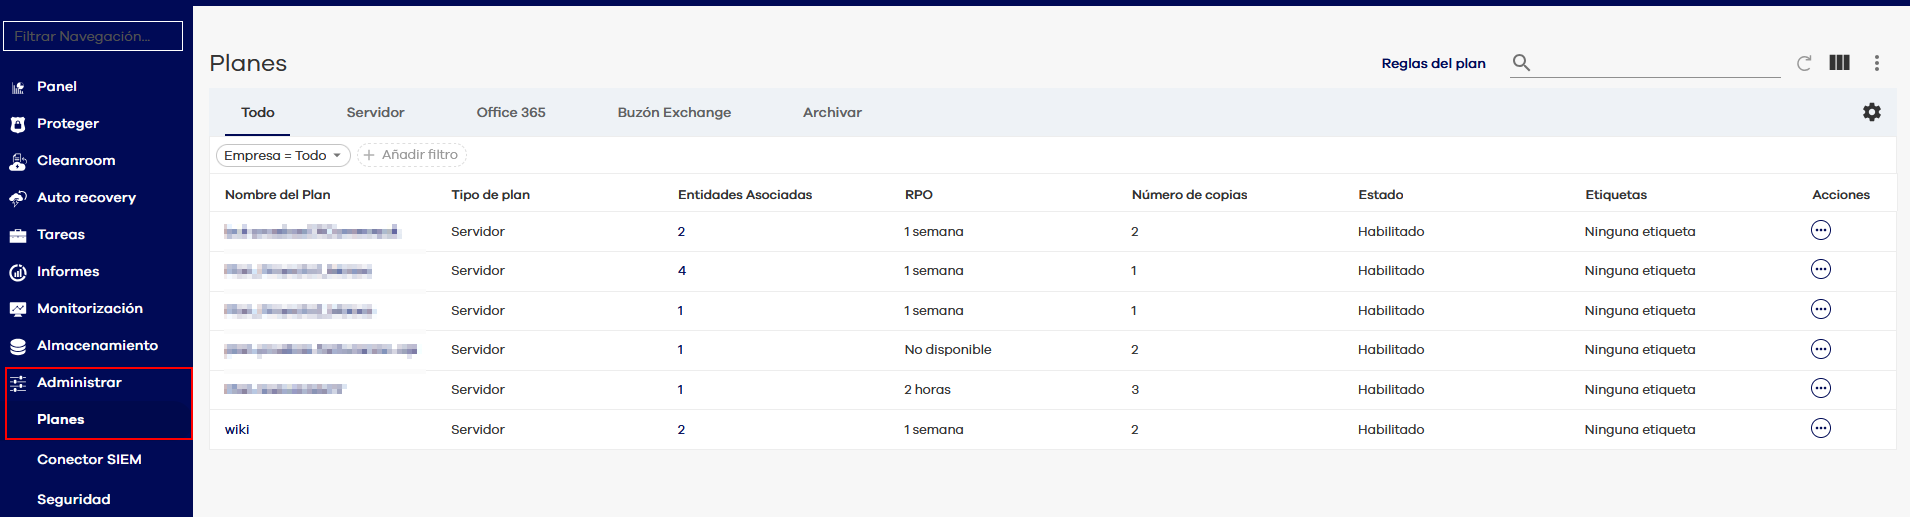Viewport: 1910px width, 517px height.
Task: Click the '2 horas' RPO cell
Action: (x=927, y=390)
